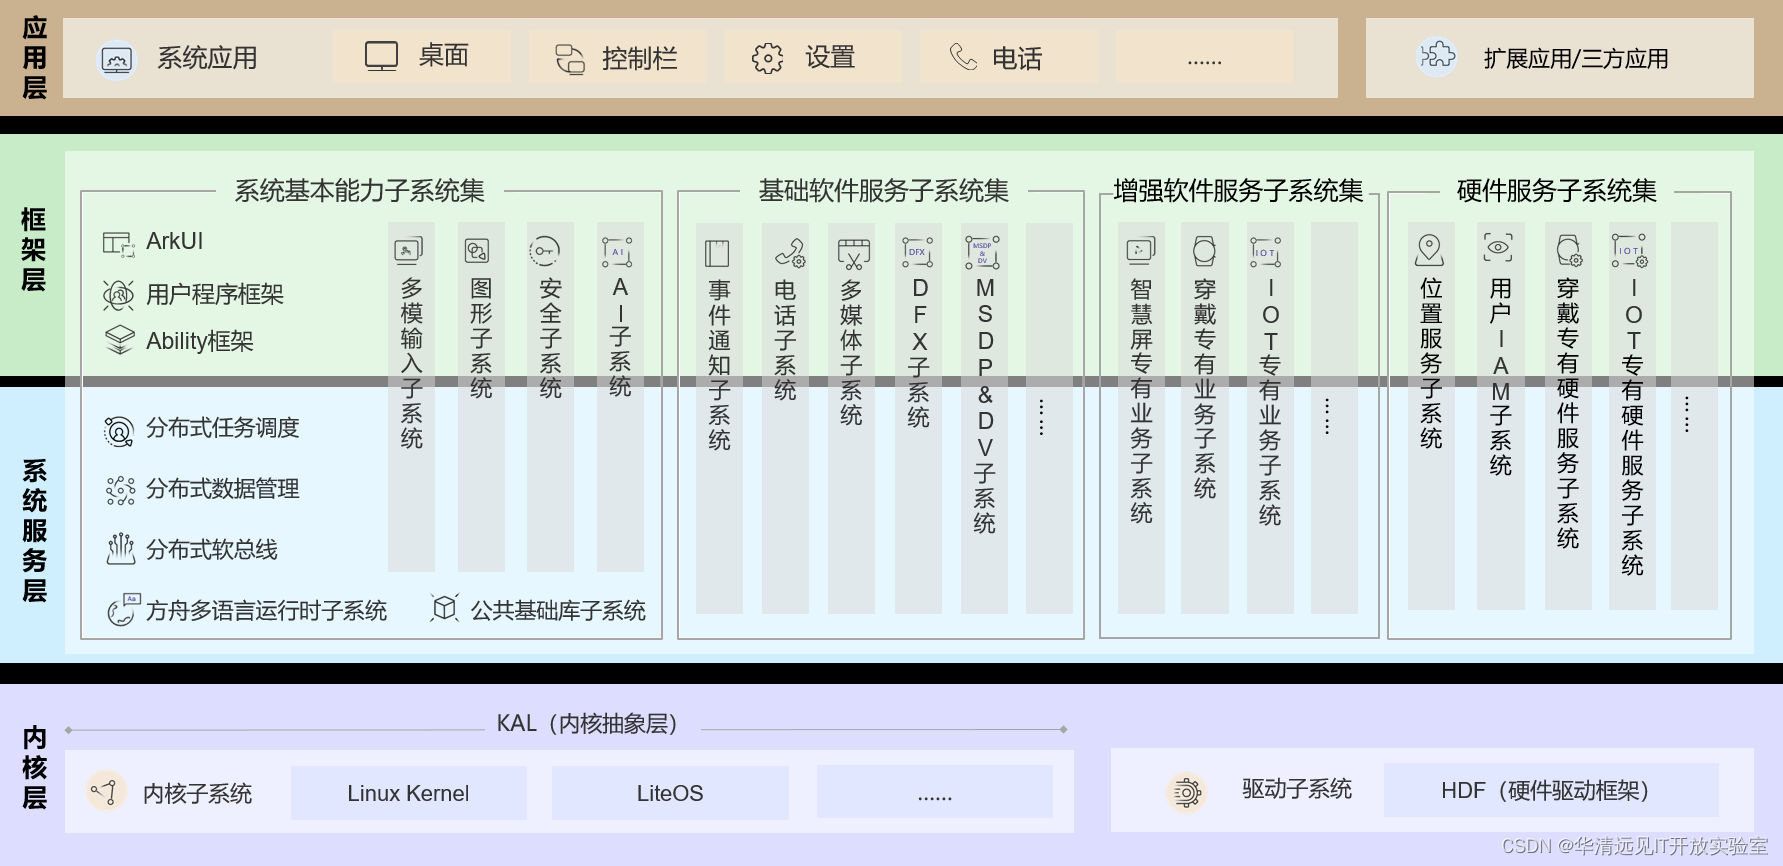Click the Ability框架 text

[200, 341]
